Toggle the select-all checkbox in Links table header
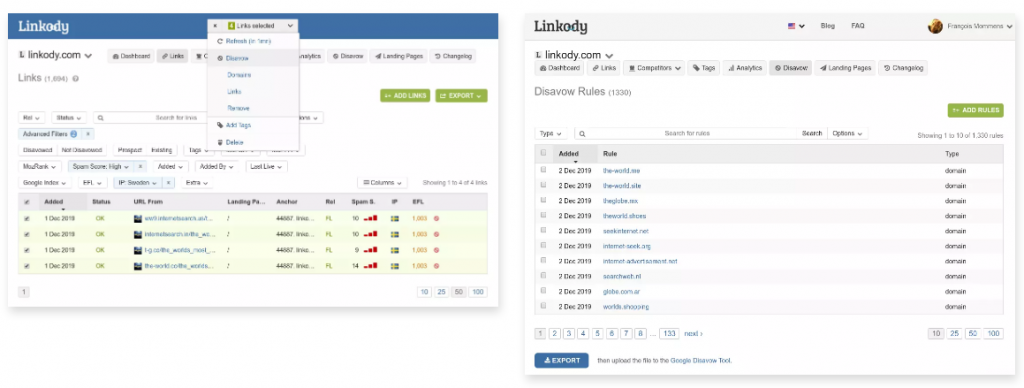Viewport: 1024px width, 388px height. coord(27,202)
